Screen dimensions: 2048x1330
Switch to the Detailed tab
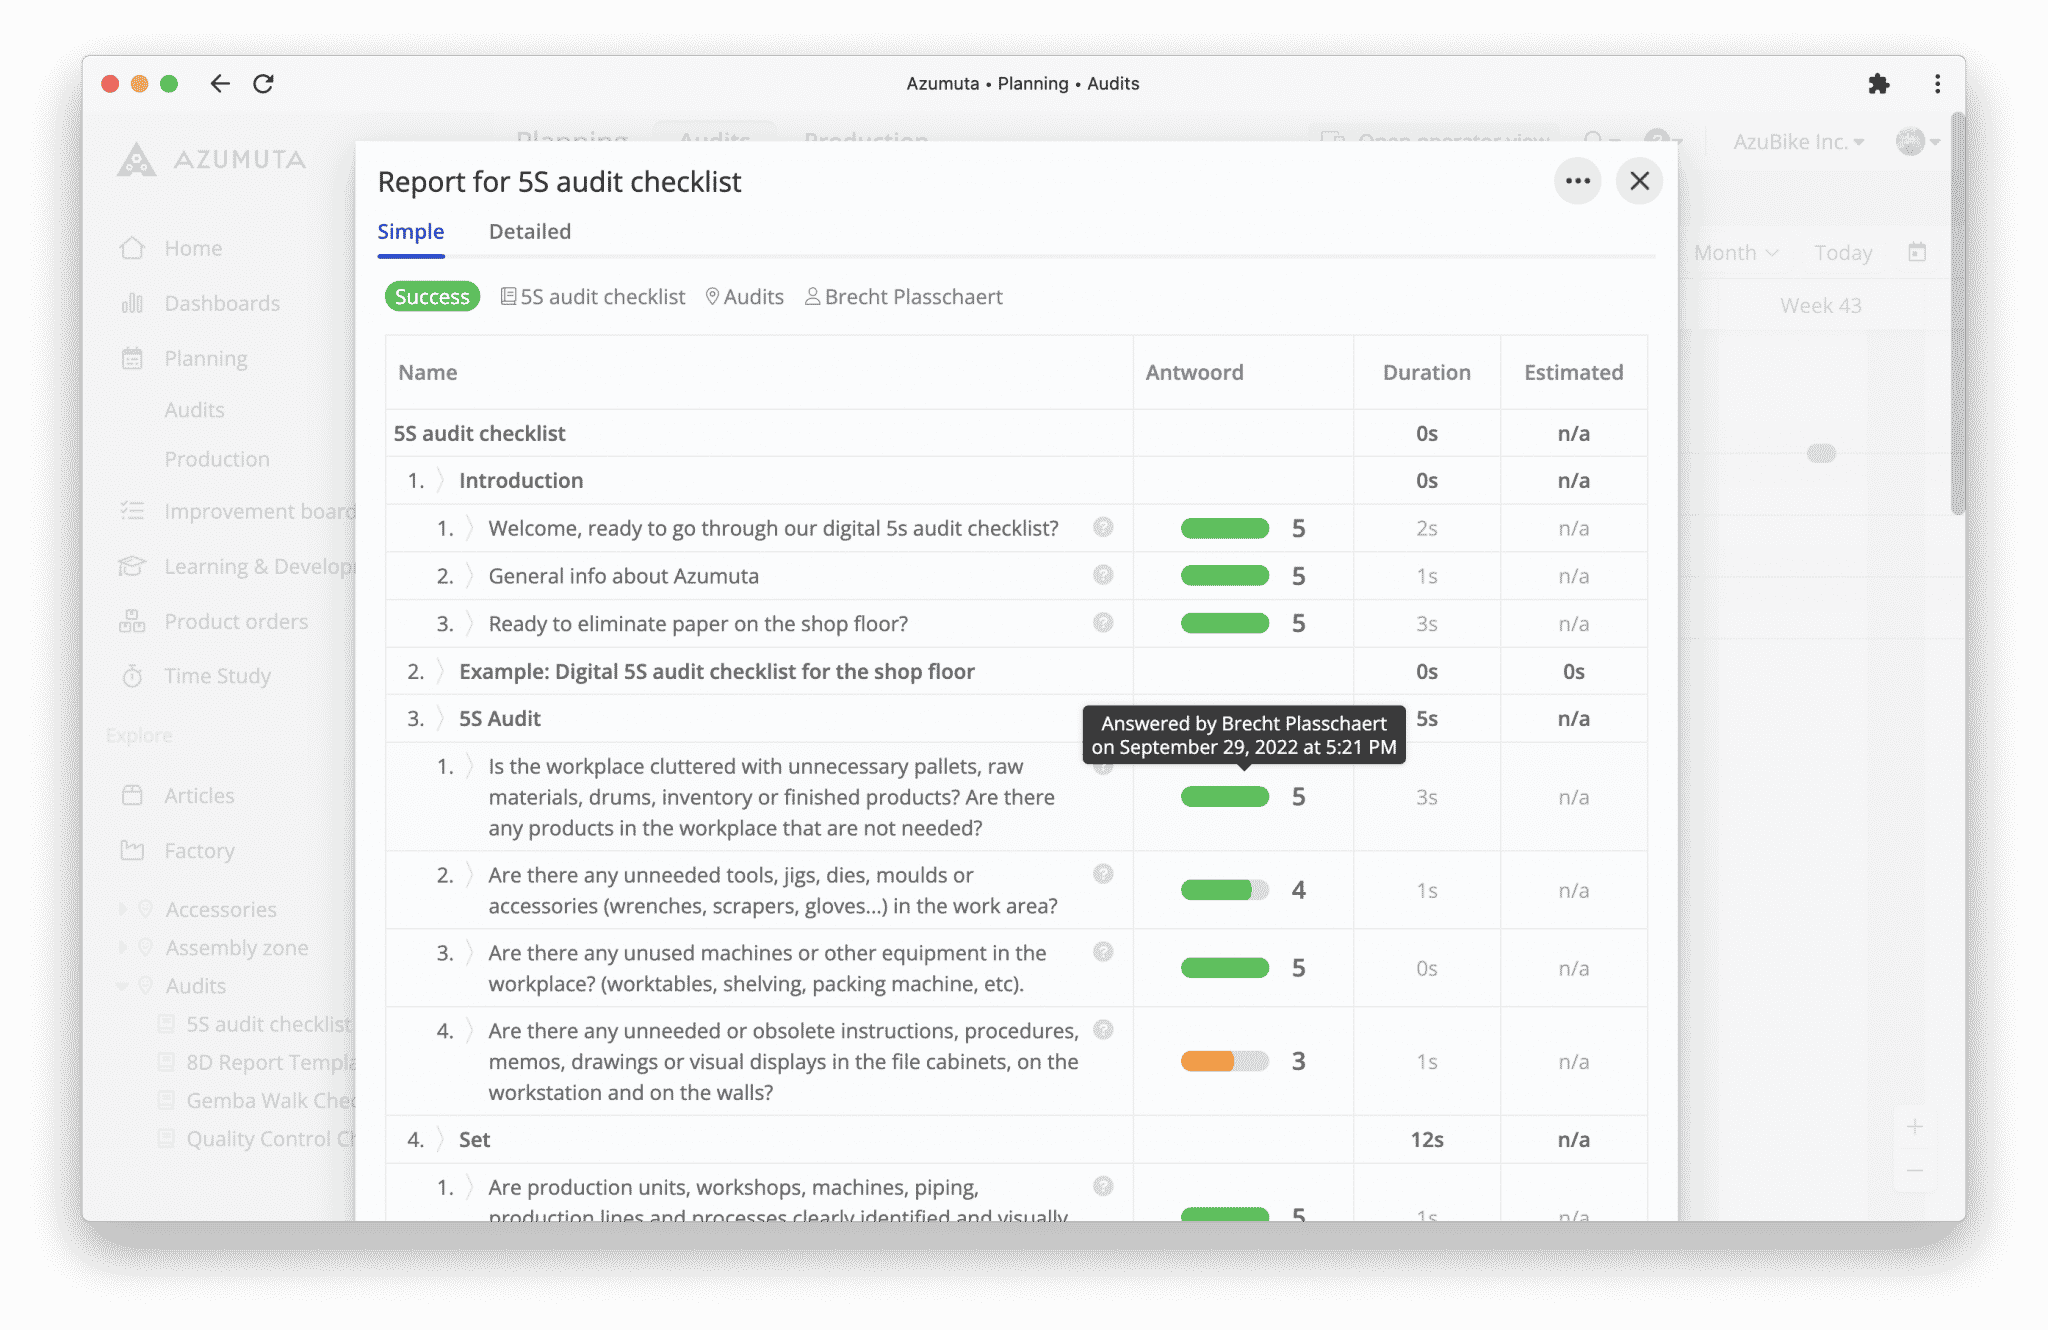point(530,231)
